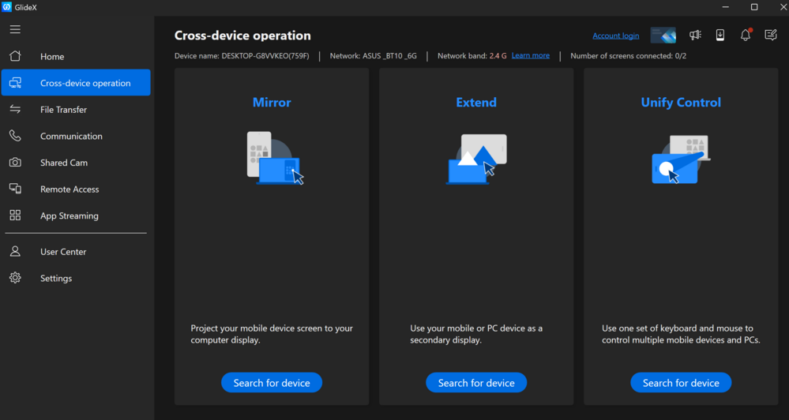Click the Learn more link
The height and width of the screenshot is (420, 789).
[x=530, y=55]
